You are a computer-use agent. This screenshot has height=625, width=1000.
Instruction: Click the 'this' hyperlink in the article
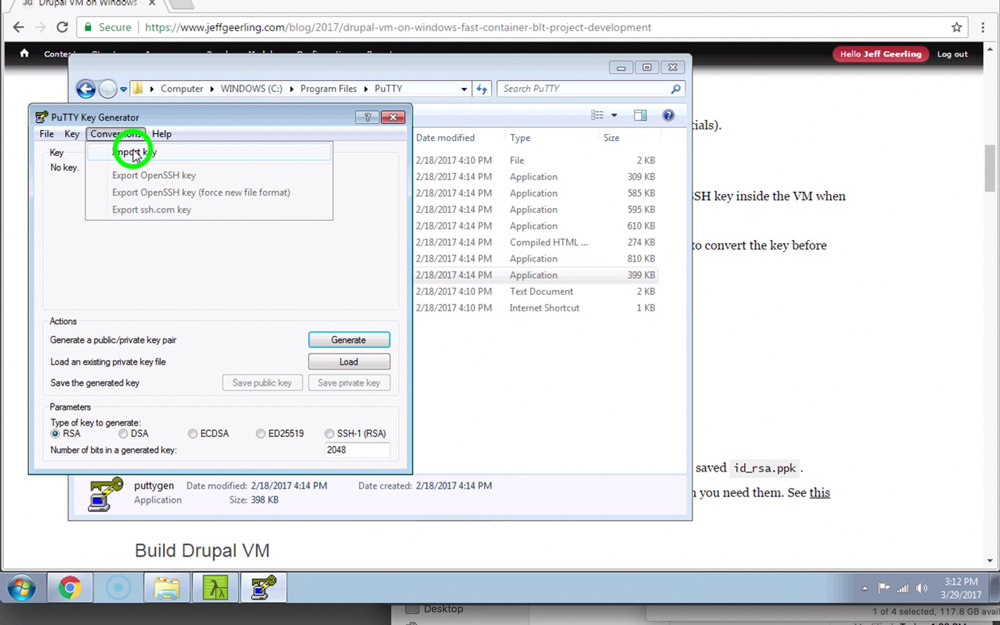pyautogui.click(x=820, y=492)
